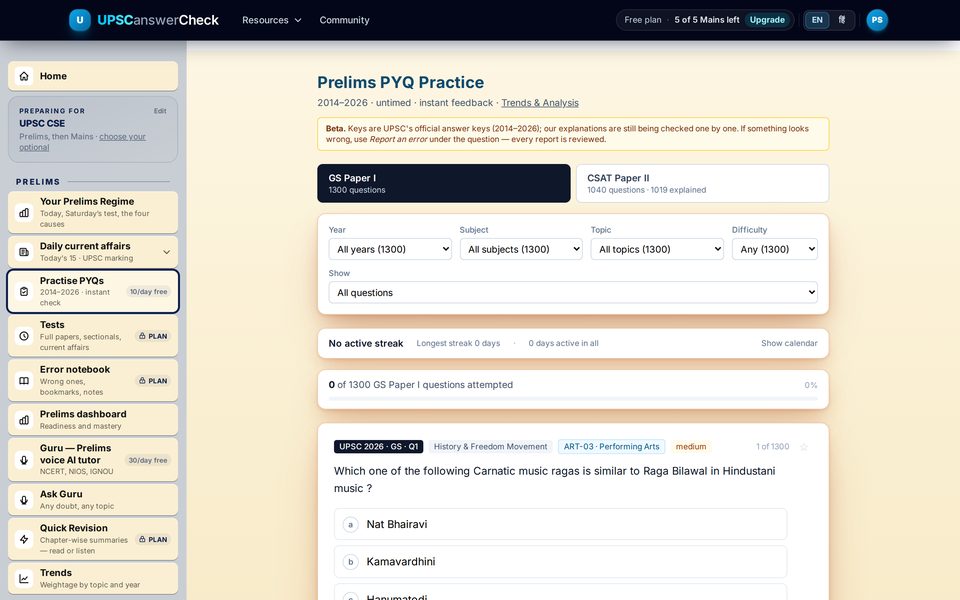
Task: Open the Year filter dropdown
Action: (390, 249)
